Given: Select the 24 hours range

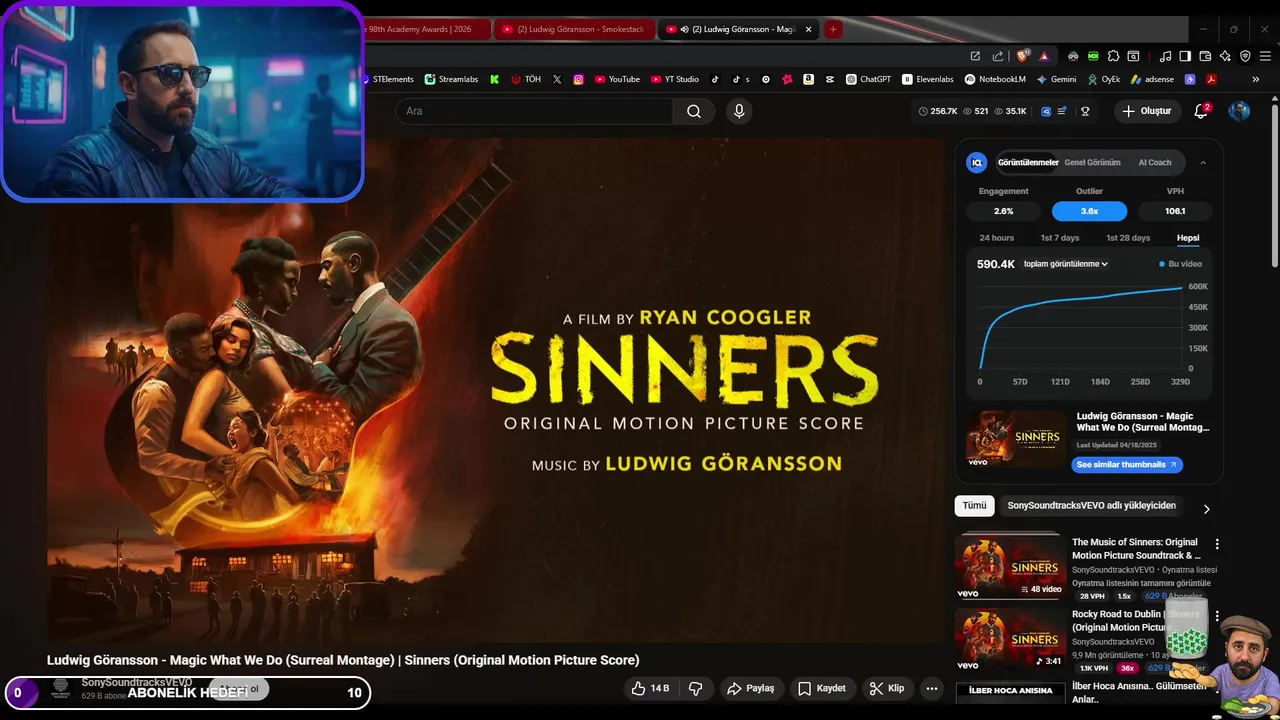Looking at the screenshot, I should pyautogui.click(x=996, y=238).
